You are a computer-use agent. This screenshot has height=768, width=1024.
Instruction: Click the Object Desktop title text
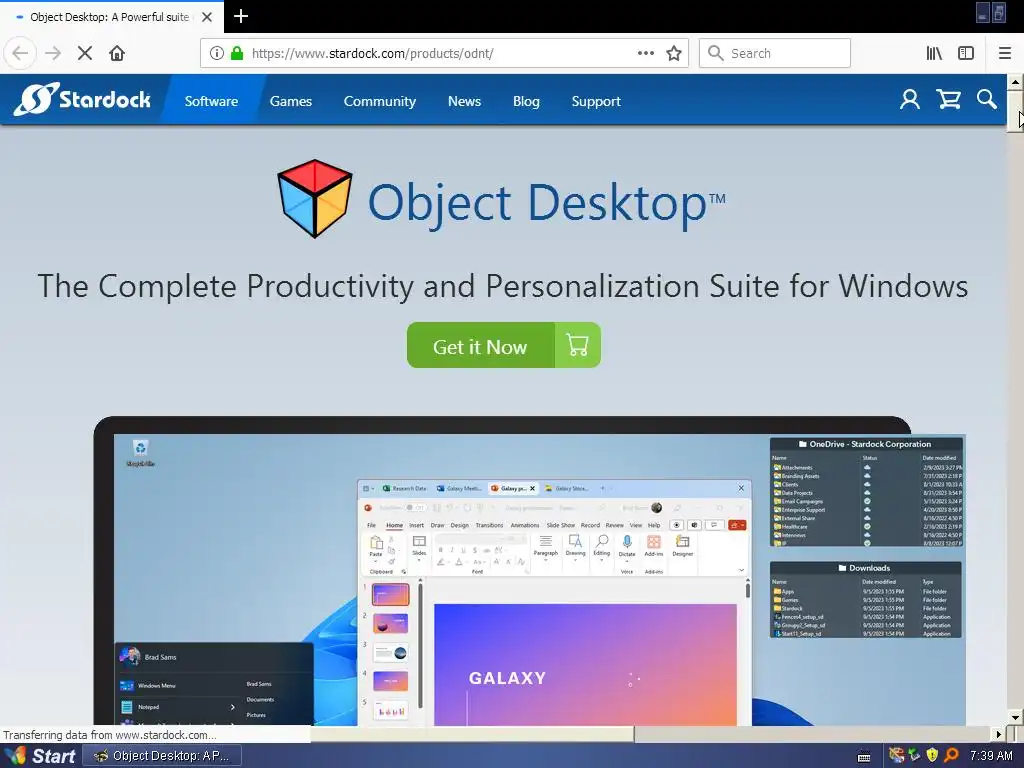tap(547, 203)
